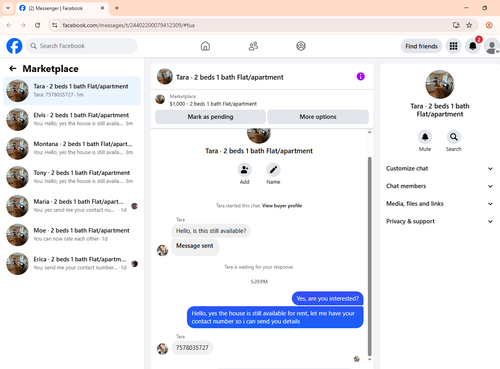Open the Groups icon in top navigation
The height and width of the screenshot is (369, 500).
301,46
